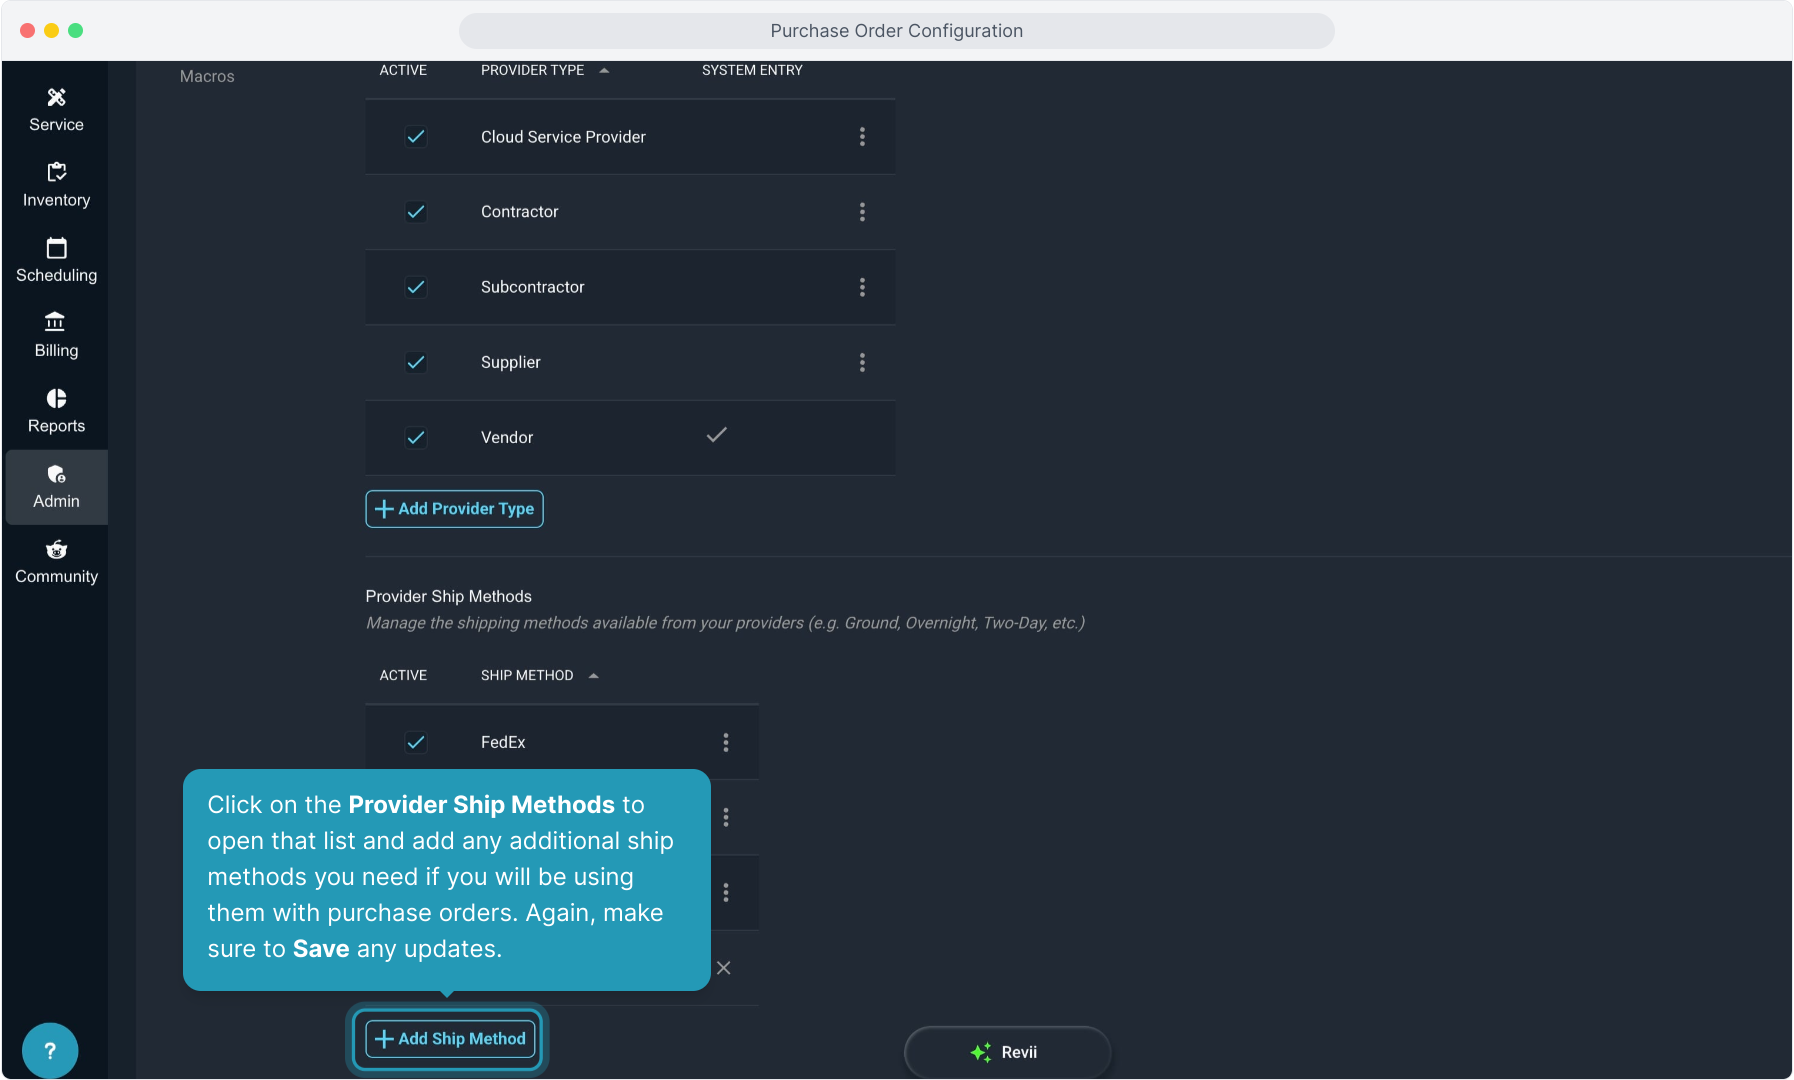The height and width of the screenshot is (1080, 1794).
Task: Click the Add Ship Method button
Action: [x=450, y=1039]
